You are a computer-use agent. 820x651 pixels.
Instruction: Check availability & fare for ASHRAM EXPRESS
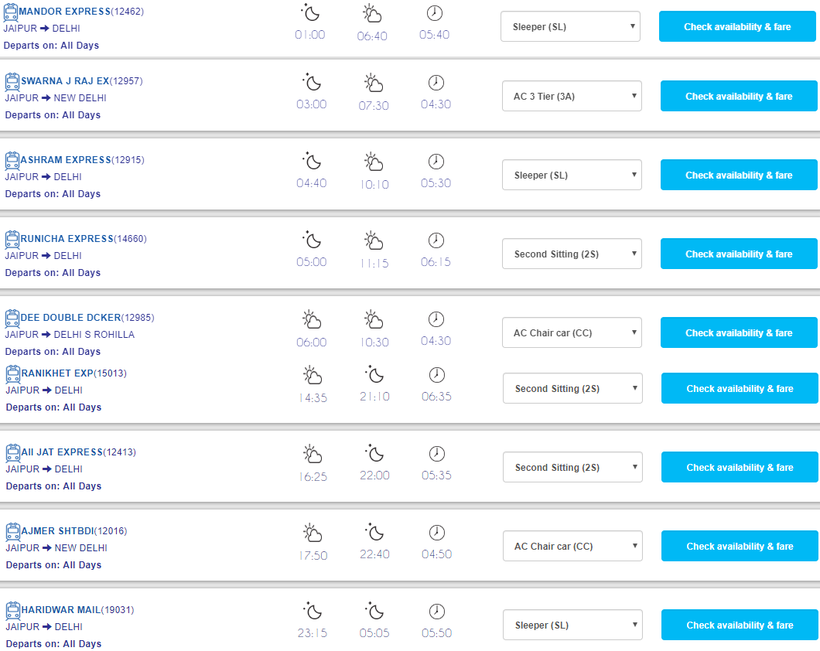[738, 175]
